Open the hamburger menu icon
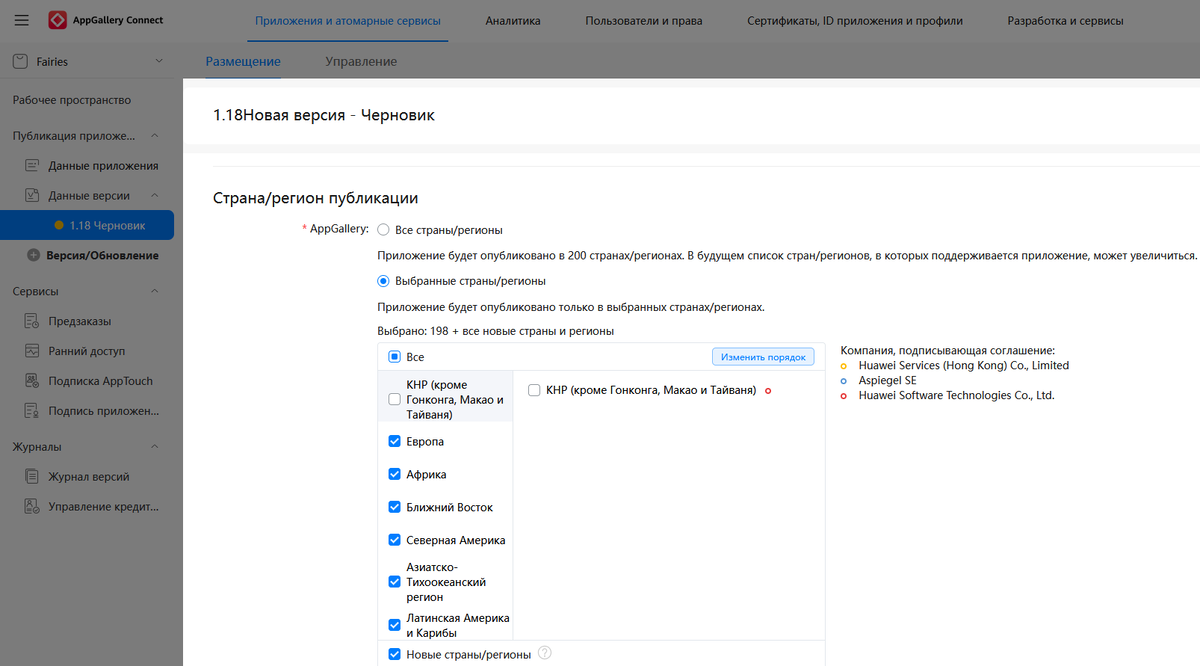The height and width of the screenshot is (666, 1200). 21,19
